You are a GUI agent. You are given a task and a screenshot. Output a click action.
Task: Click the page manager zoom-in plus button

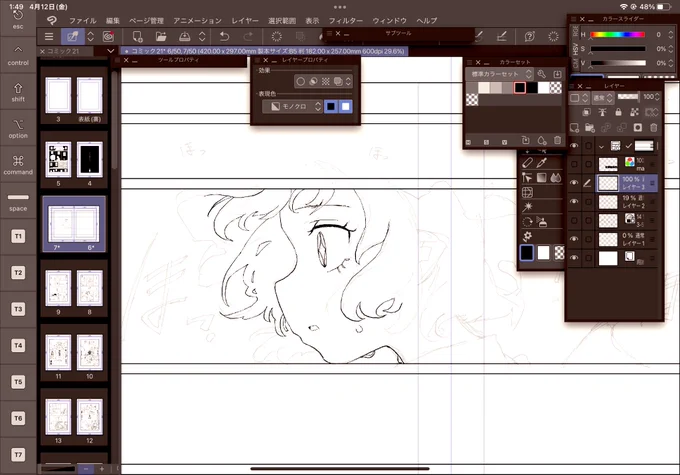point(102,469)
